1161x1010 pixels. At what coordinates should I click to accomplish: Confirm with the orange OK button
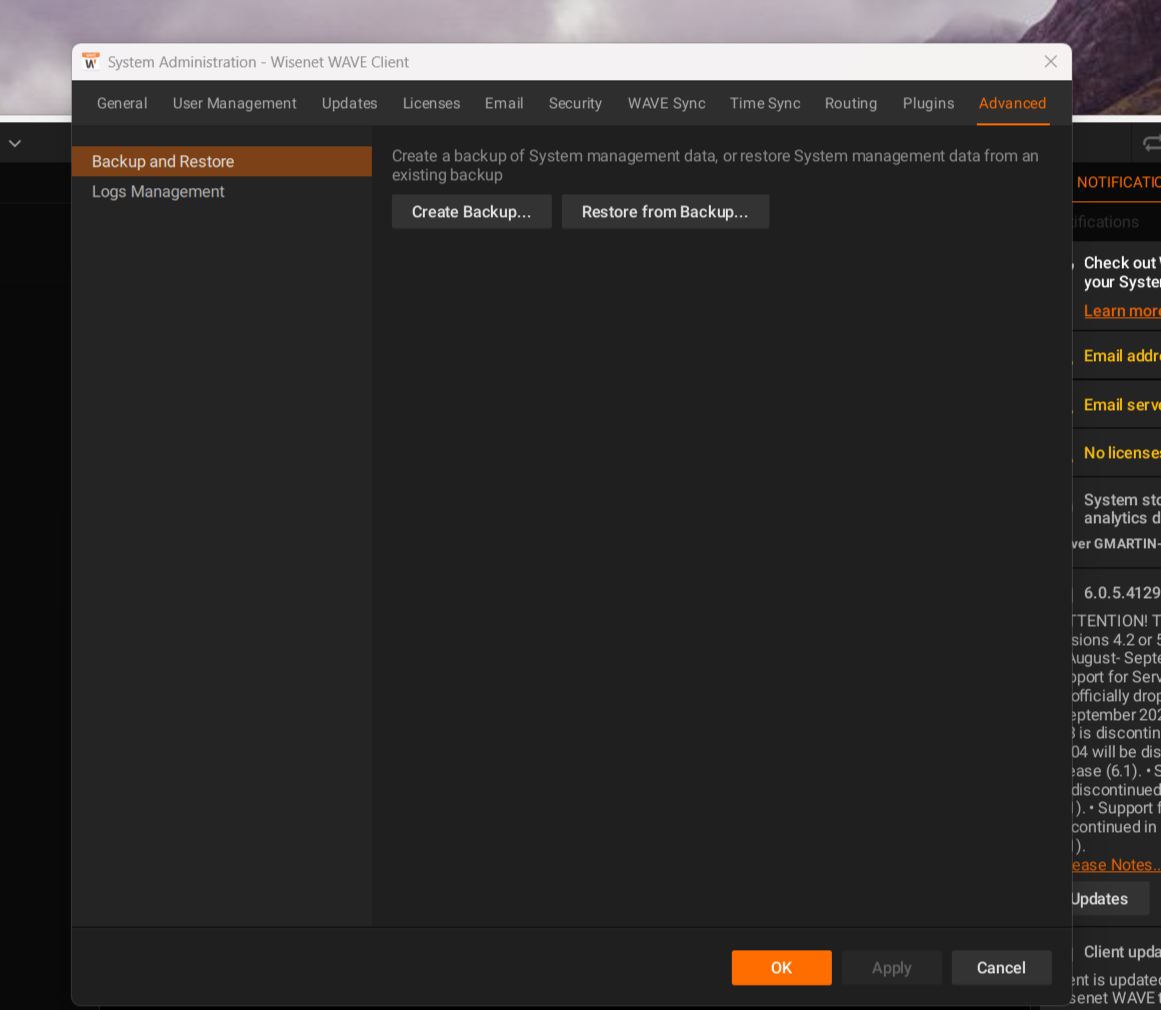point(781,967)
